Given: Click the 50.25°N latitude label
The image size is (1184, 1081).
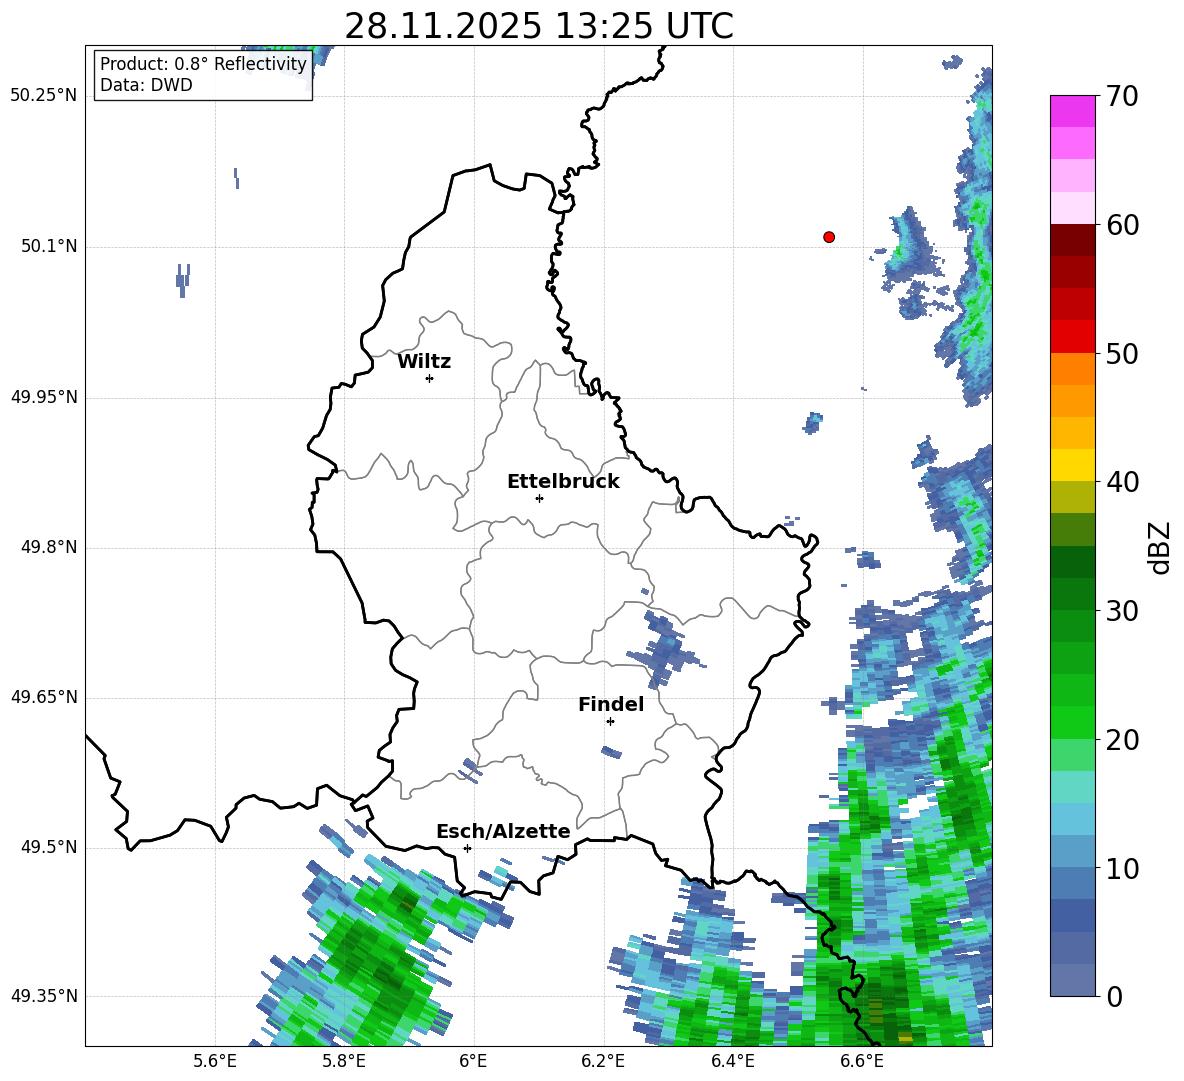Looking at the screenshot, I should 44,96.
